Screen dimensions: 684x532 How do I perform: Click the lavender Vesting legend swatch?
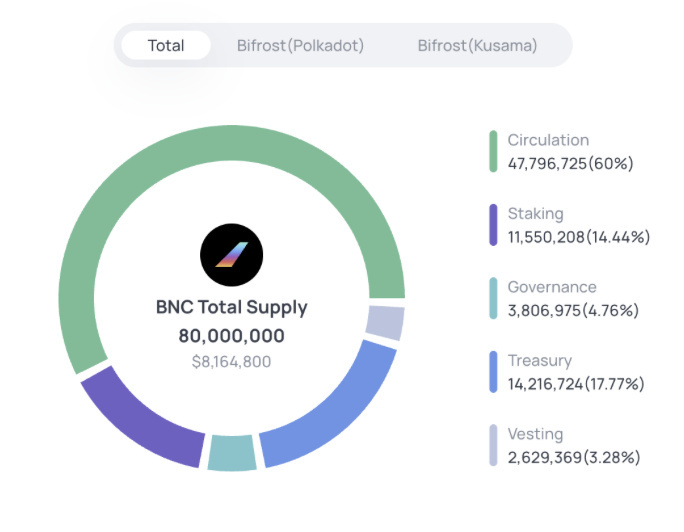pos(493,445)
